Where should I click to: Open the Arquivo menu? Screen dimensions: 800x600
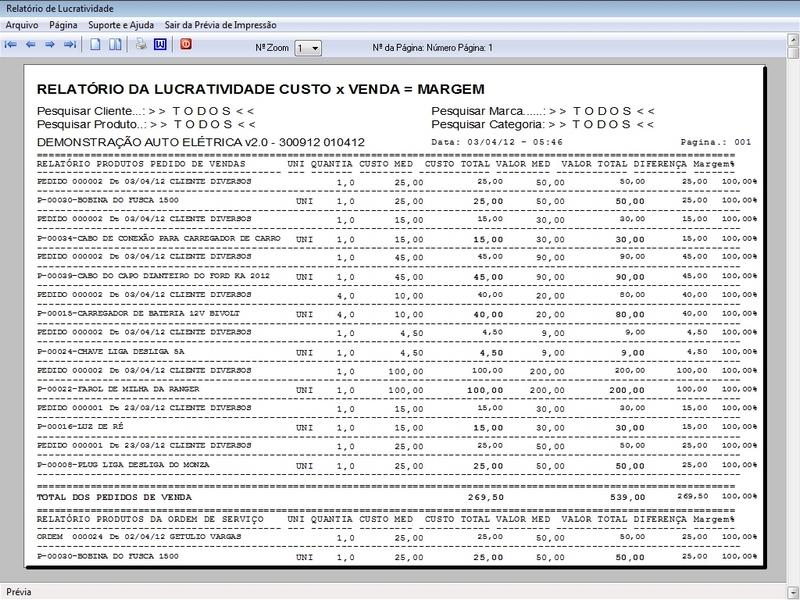click(21, 25)
